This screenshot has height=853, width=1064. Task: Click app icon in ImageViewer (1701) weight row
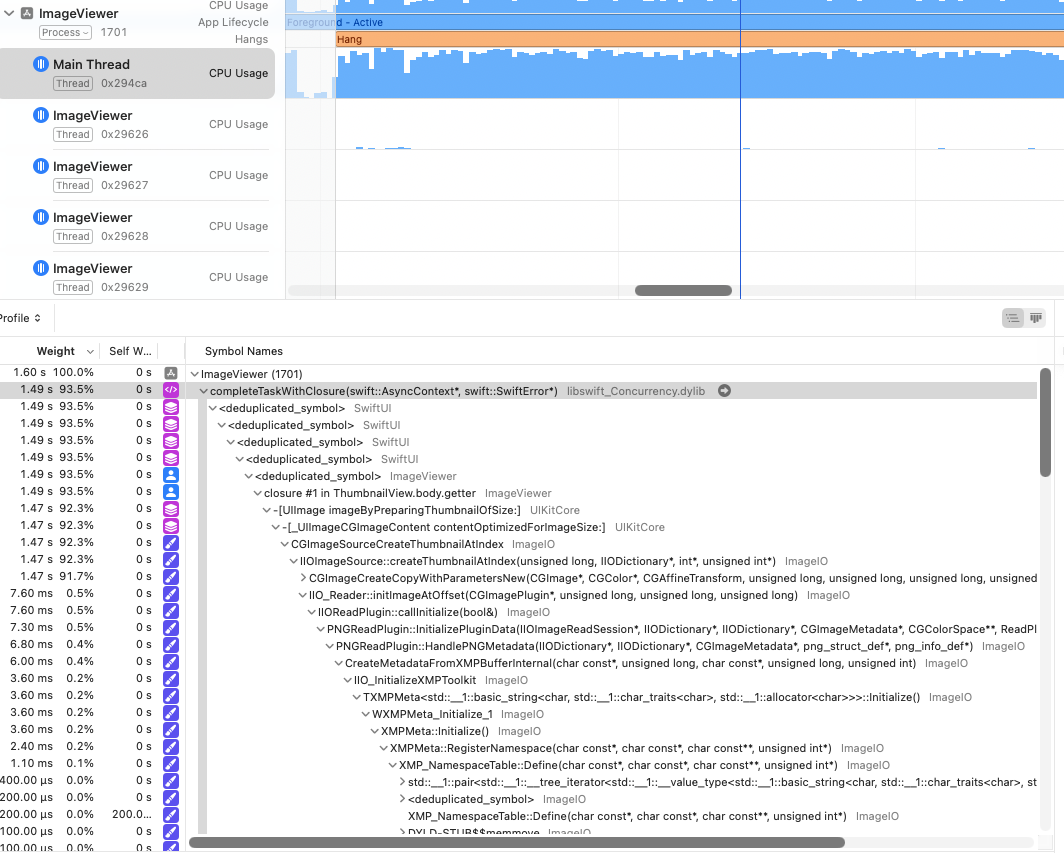pyautogui.click(x=171, y=373)
